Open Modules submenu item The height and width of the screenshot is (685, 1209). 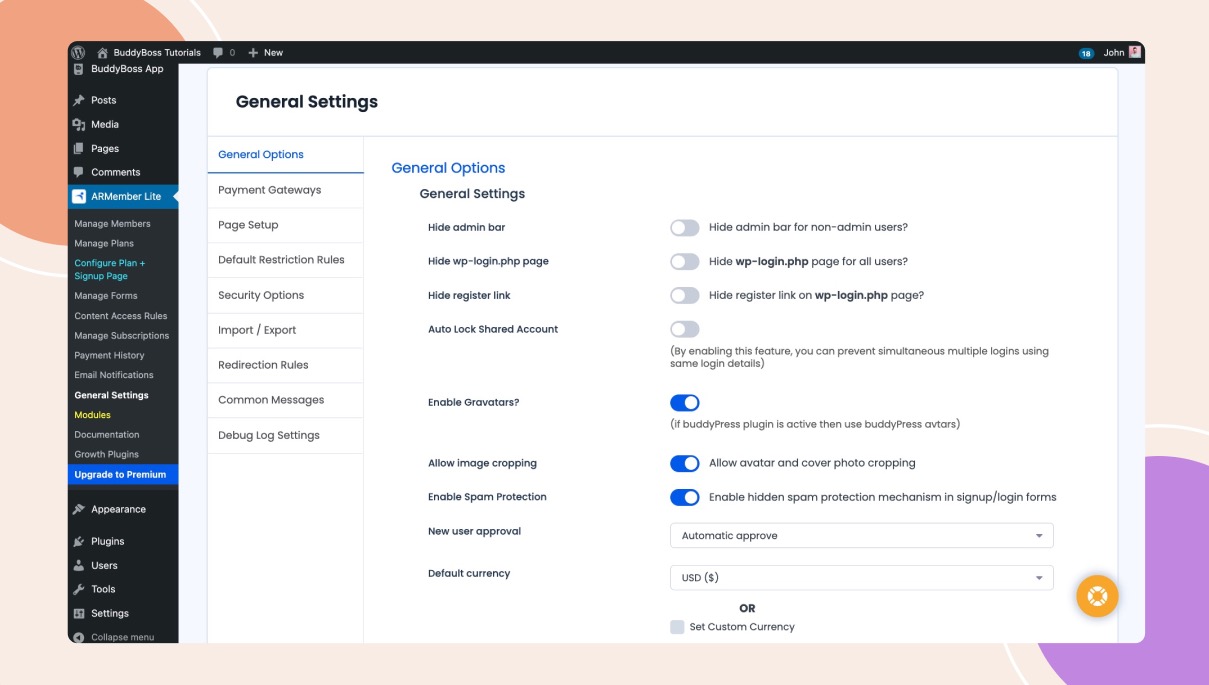coord(92,415)
